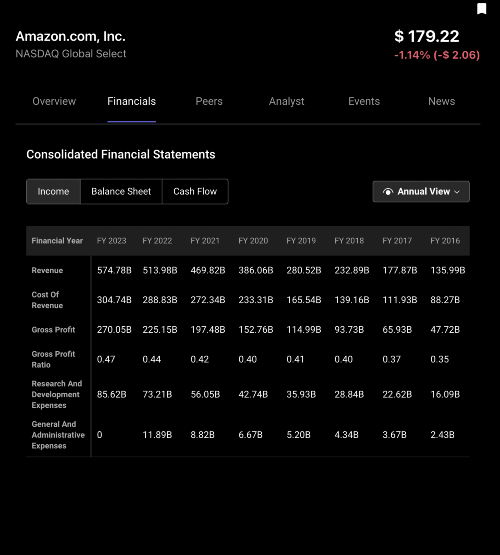
Task: Click the FY 2023 column header
Action: pos(111,241)
